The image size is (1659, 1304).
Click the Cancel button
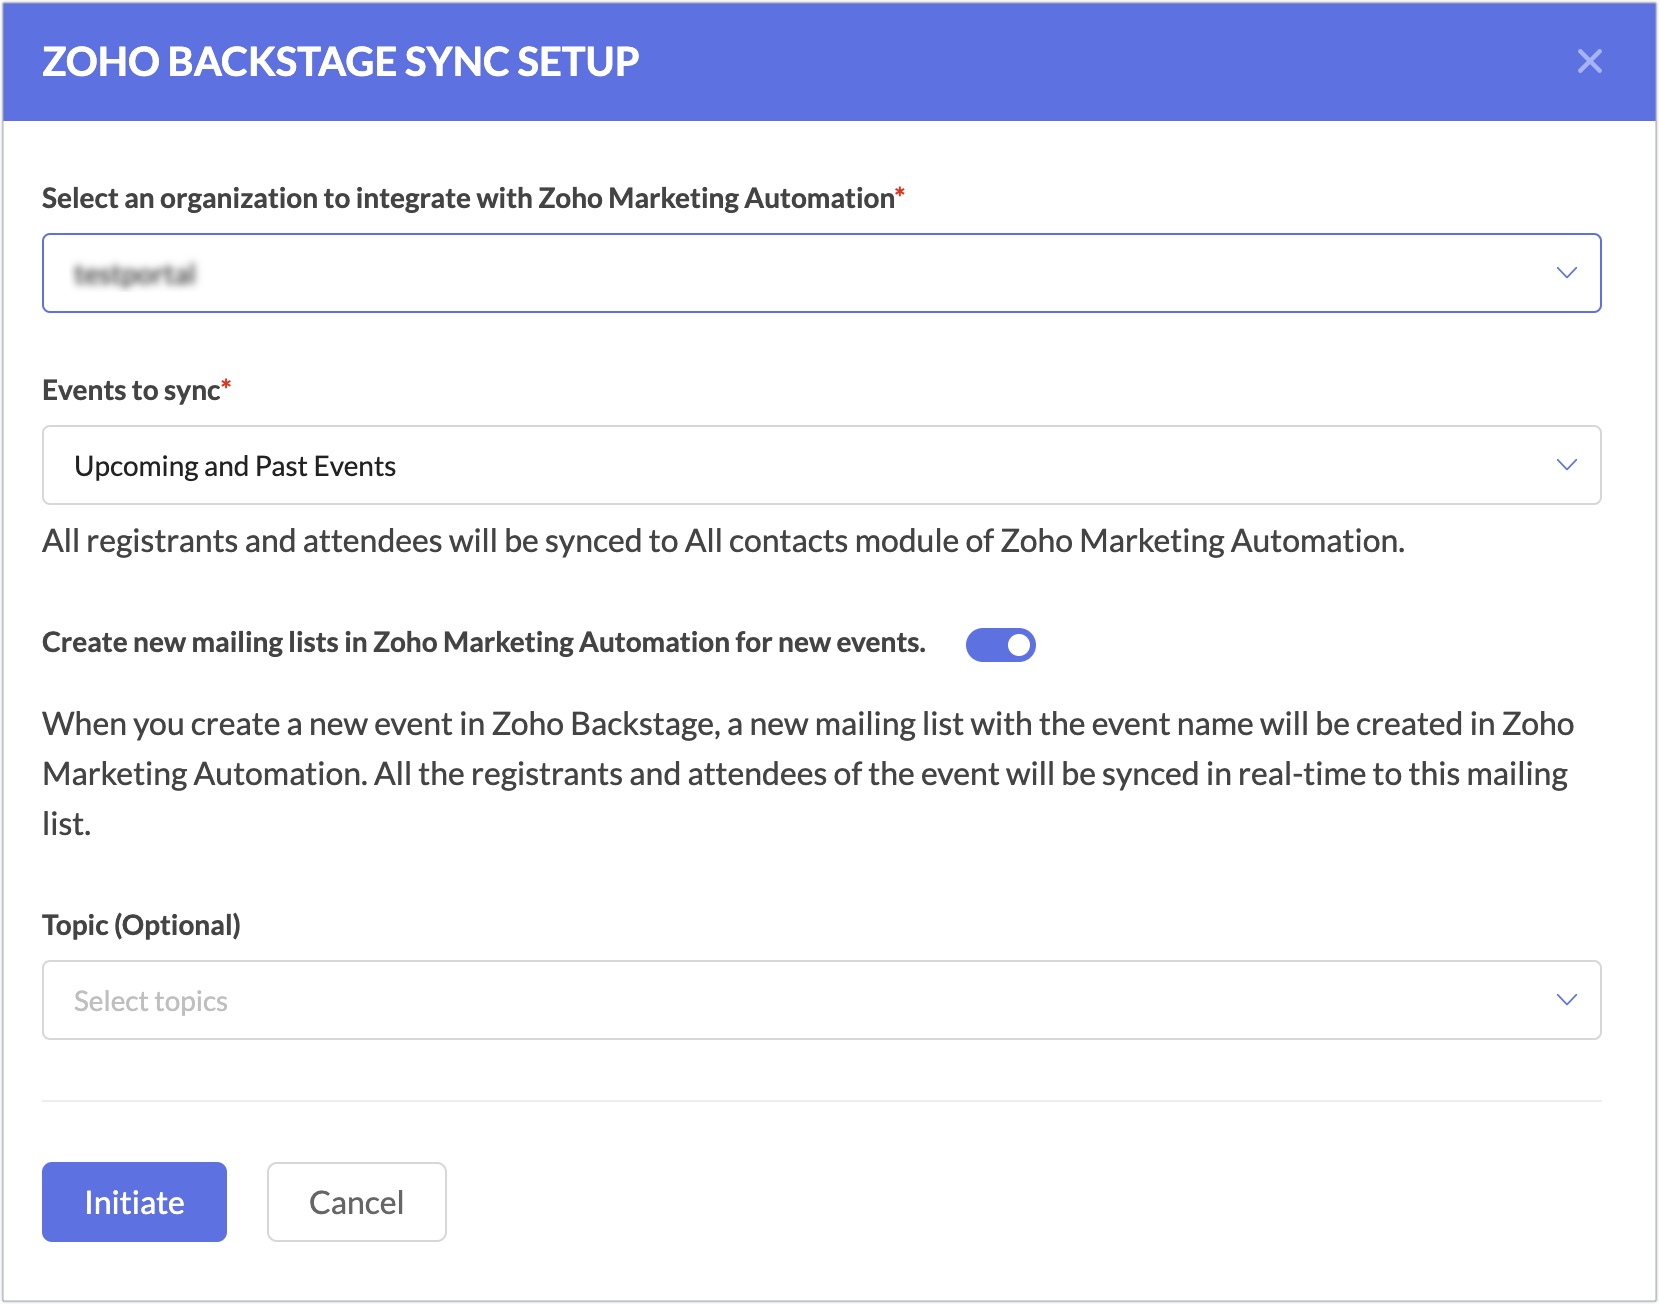(x=356, y=1202)
